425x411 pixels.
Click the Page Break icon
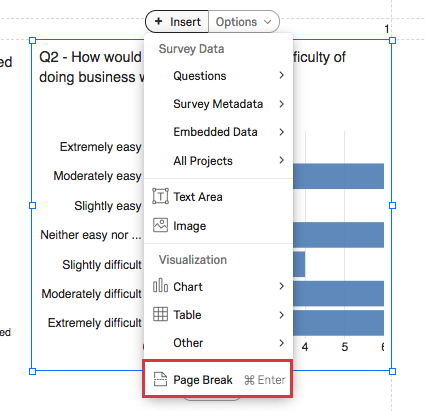pyautogui.click(x=160, y=379)
